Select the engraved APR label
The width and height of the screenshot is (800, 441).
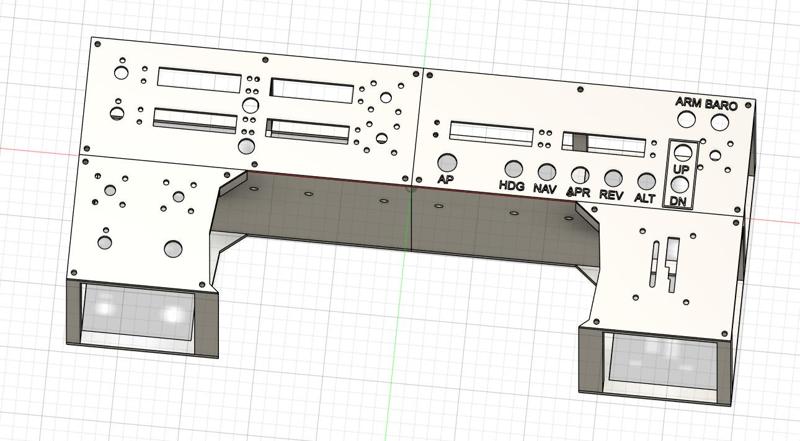point(579,191)
